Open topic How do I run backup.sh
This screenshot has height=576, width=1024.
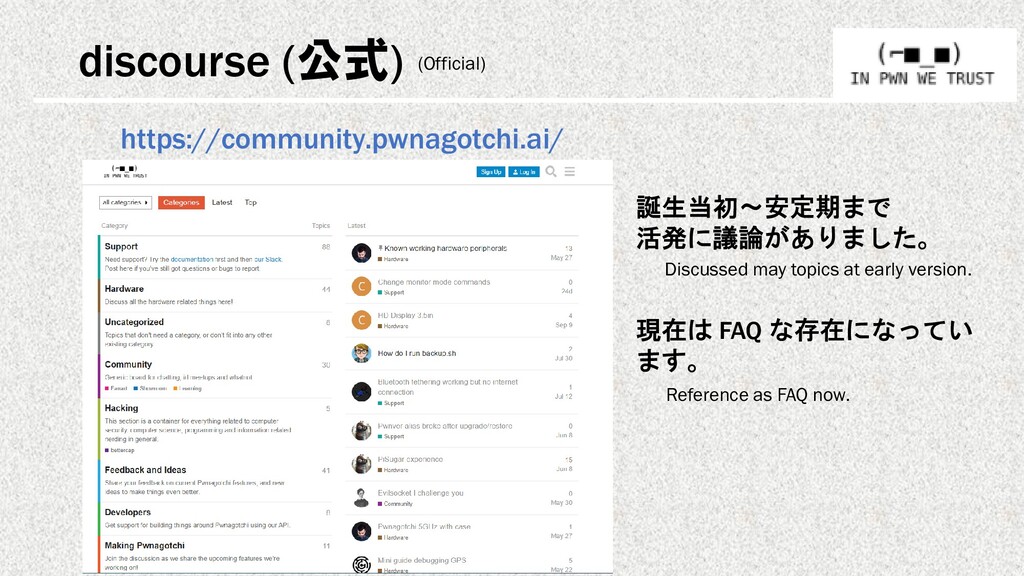(417, 353)
